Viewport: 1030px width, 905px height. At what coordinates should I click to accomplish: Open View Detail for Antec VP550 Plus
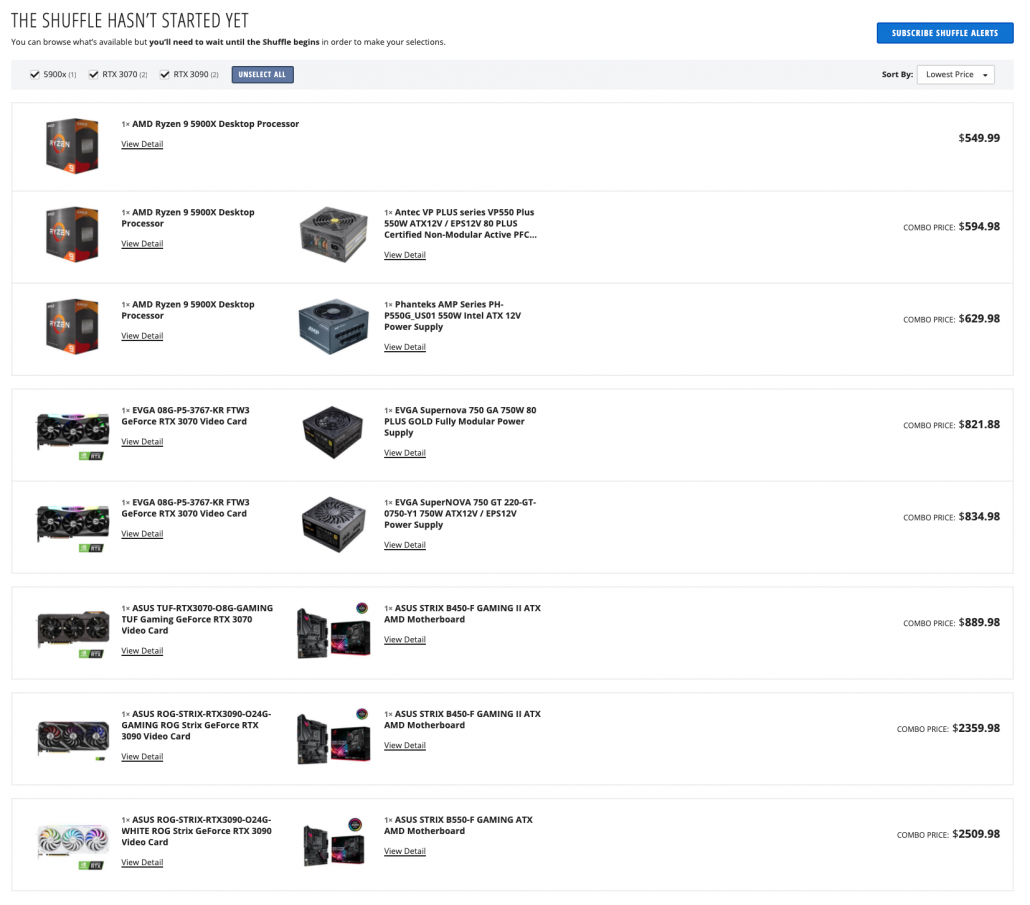[x=405, y=255]
